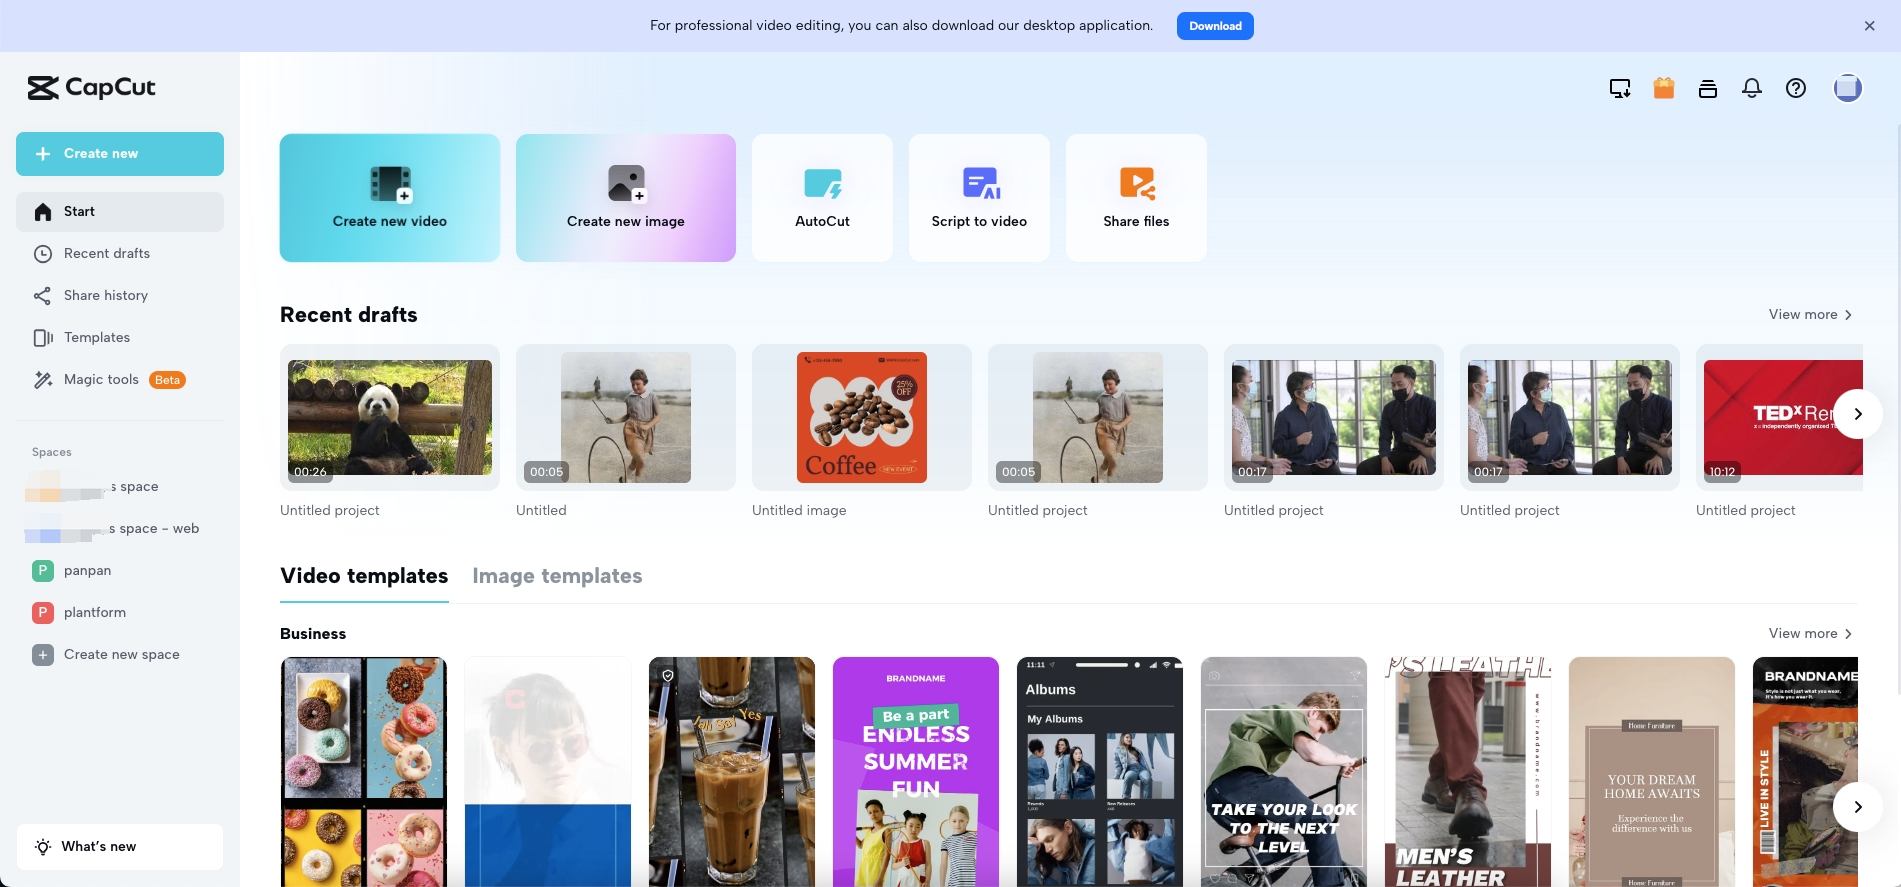Open the Coffee image draft
The width and height of the screenshot is (1901, 887).
coord(862,418)
